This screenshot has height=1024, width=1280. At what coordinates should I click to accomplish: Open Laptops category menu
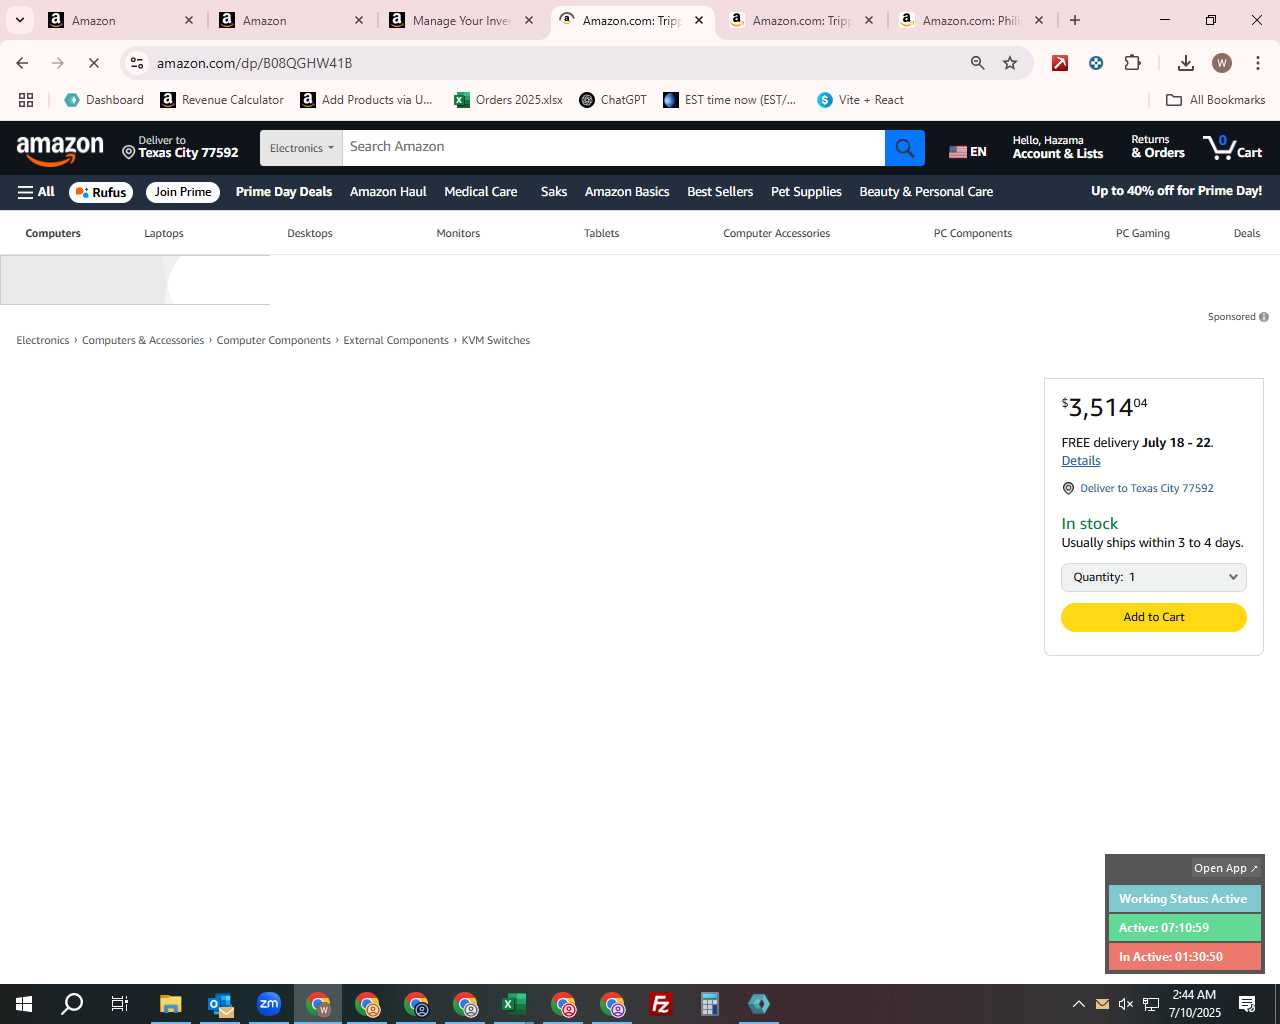tap(164, 233)
